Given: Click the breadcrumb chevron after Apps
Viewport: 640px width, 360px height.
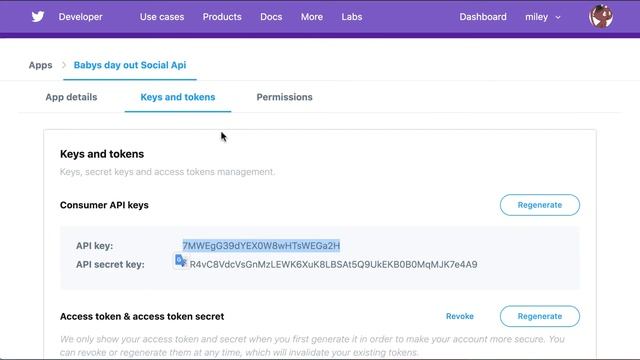Looking at the screenshot, I should (x=64, y=65).
